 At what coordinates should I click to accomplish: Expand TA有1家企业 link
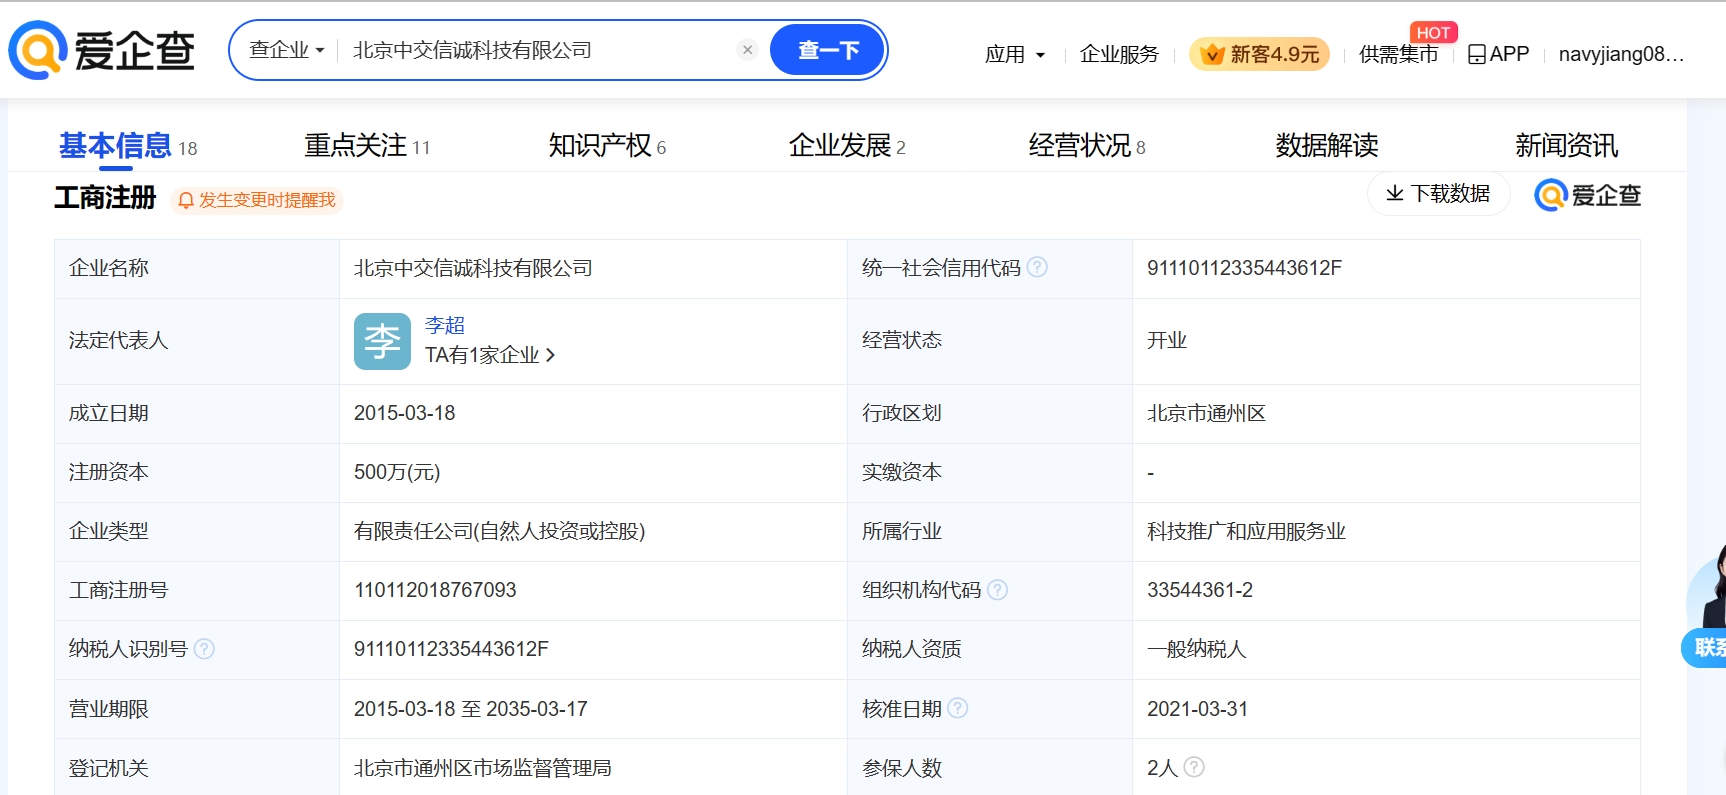tap(490, 355)
